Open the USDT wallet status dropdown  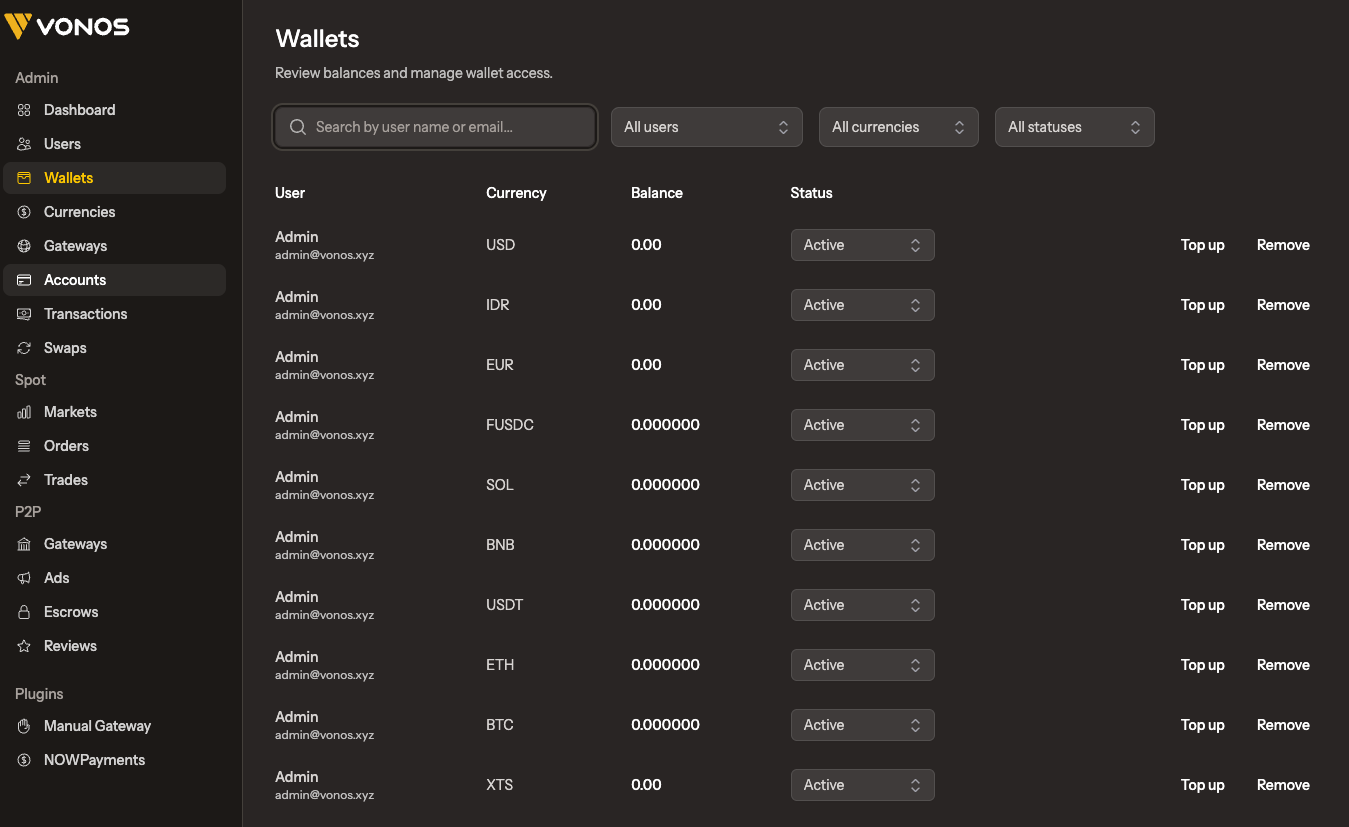pos(862,605)
